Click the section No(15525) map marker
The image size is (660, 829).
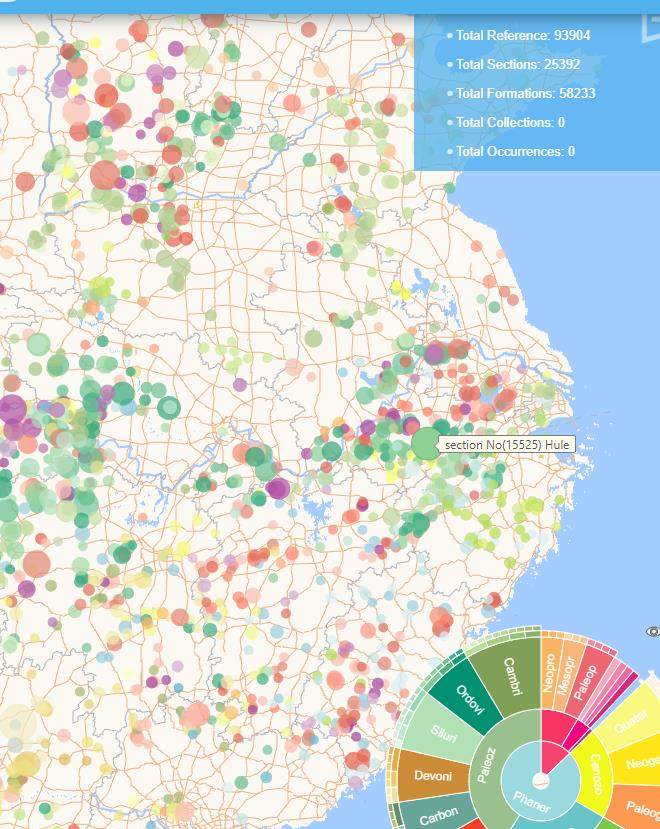coord(426,443)
